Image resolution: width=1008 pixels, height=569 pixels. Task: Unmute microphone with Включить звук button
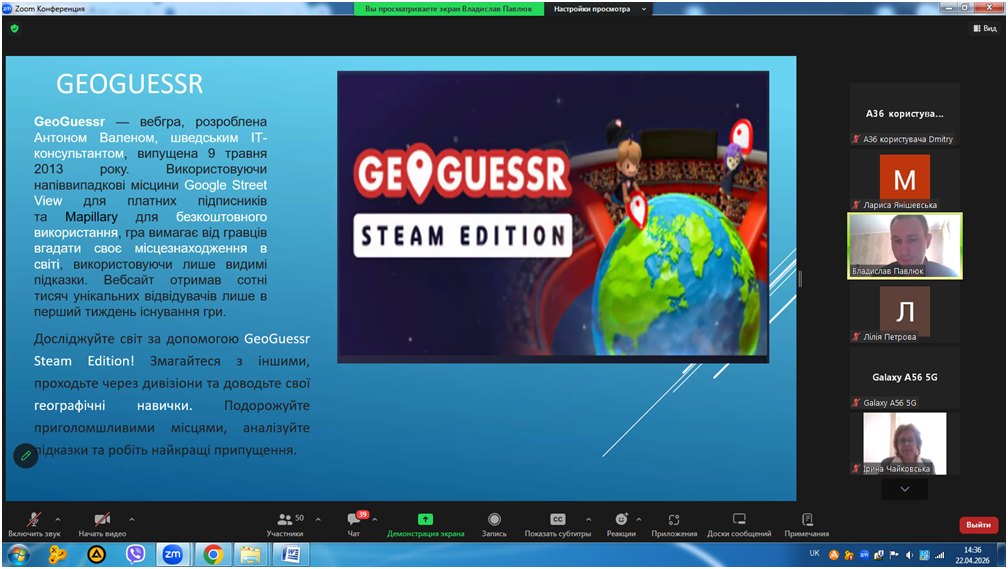[x=34, y=524]
